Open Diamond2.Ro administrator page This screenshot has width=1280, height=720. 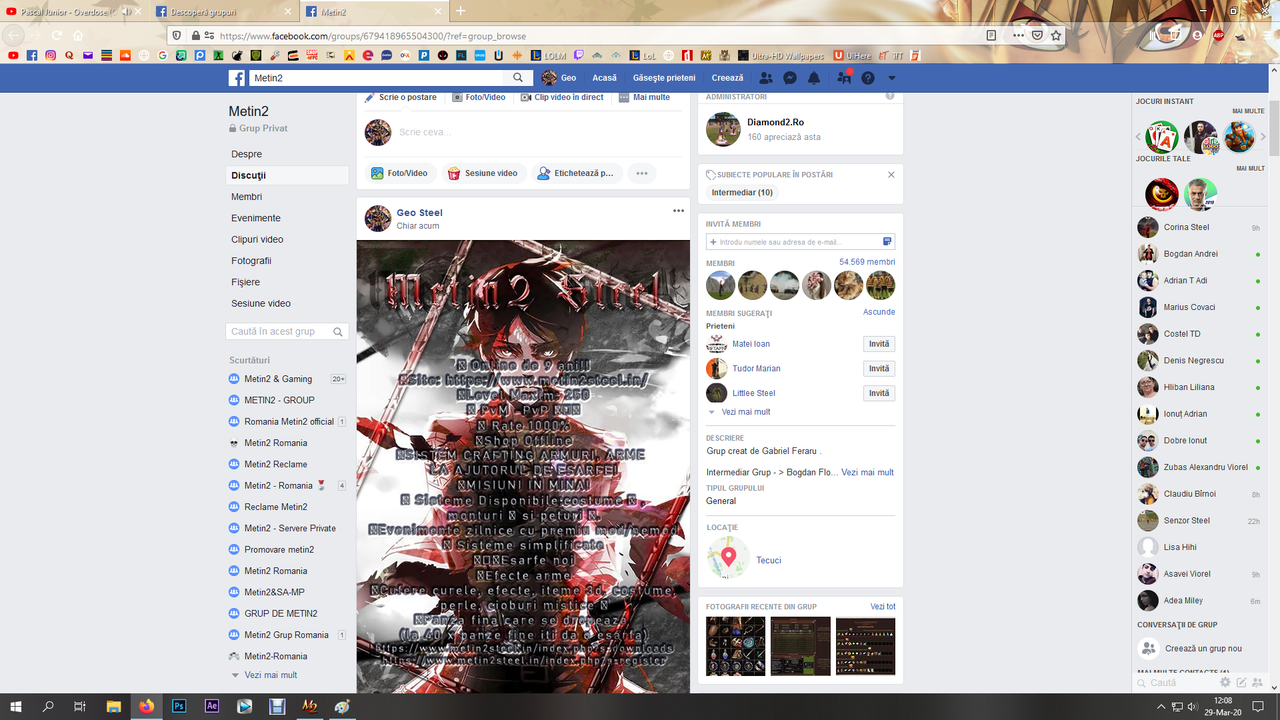tap(775, 122)
